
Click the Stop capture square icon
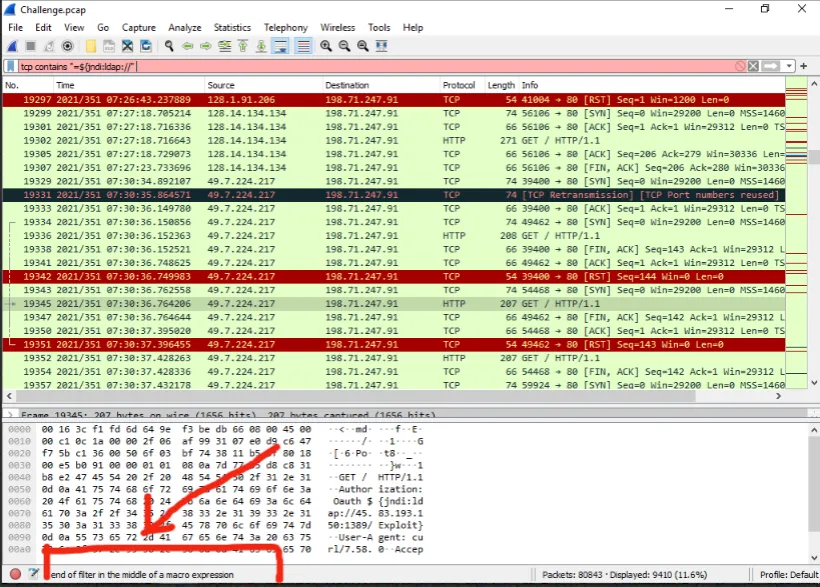(x=30, y=46)
